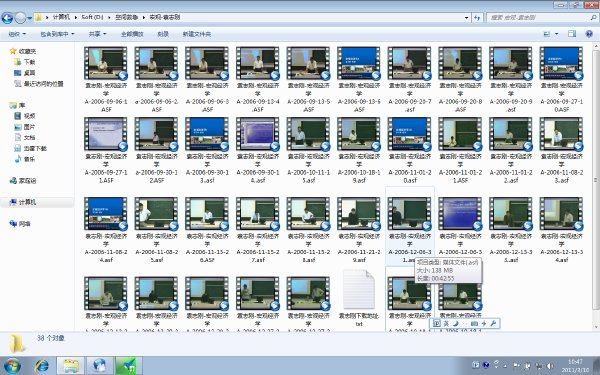Click the 刻录 (Burn) button
This screenshot has width=600, height=375.
point(163,34)
